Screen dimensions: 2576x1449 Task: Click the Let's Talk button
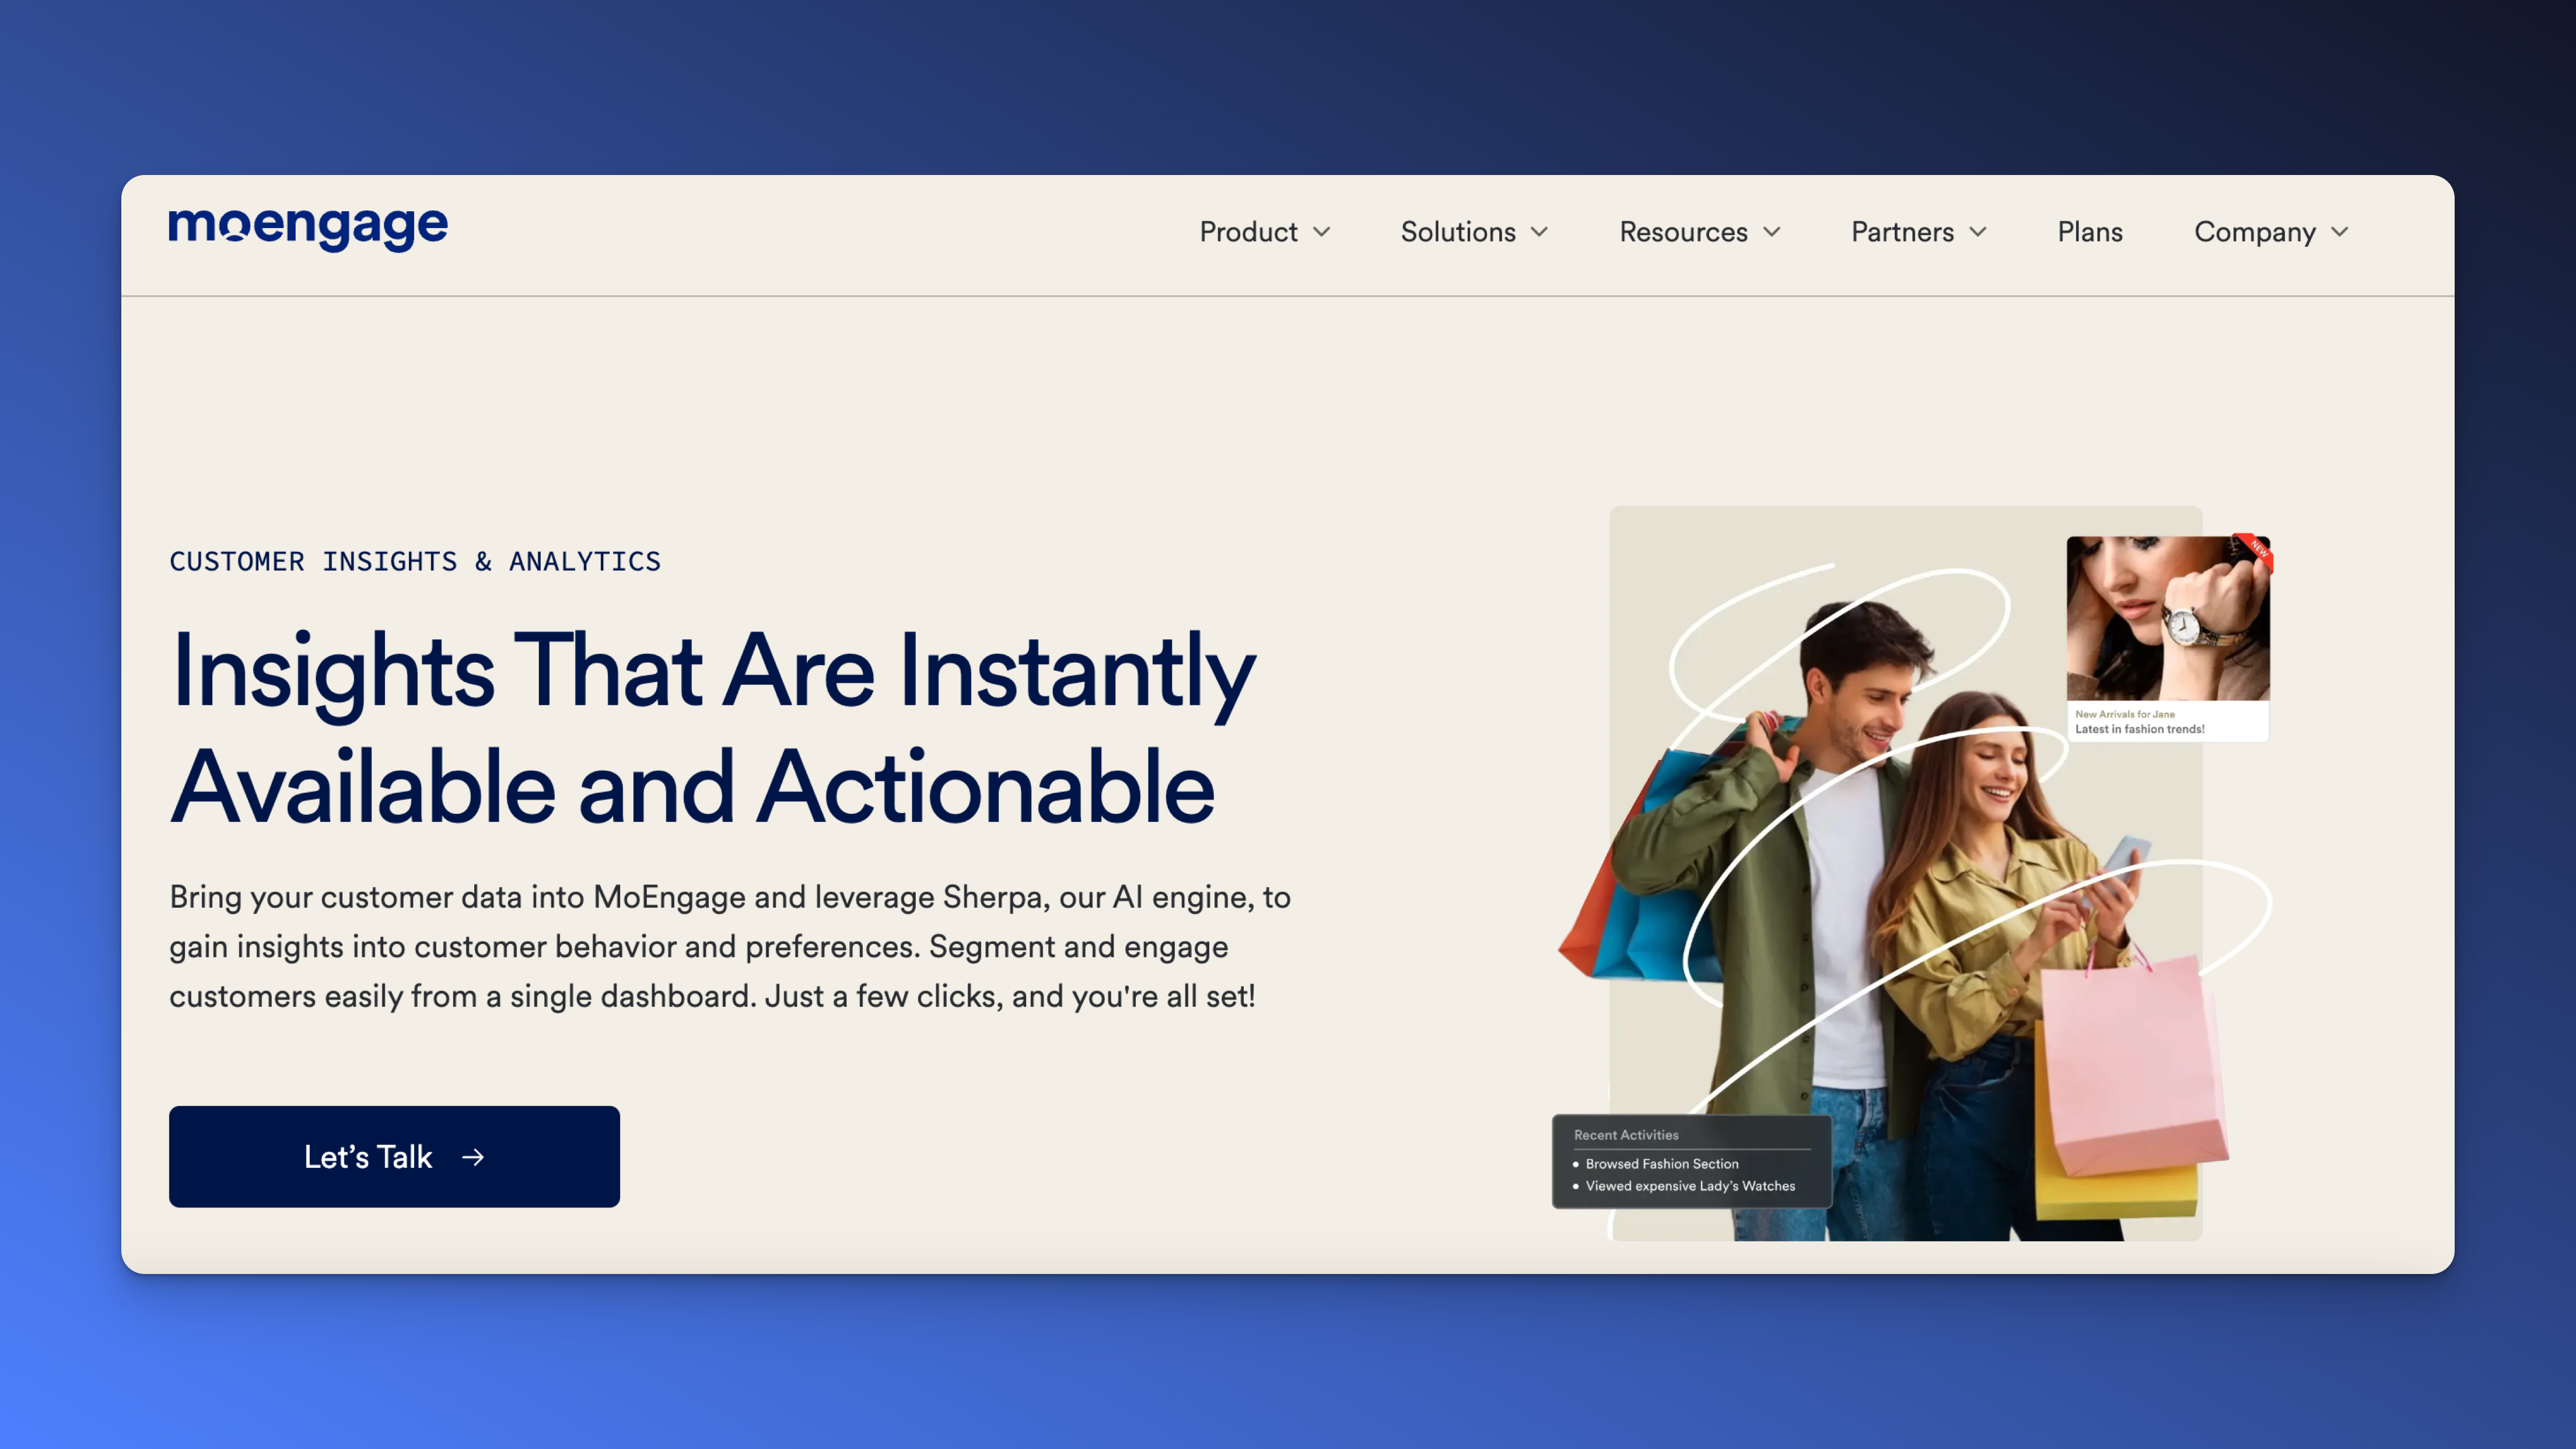tap(394, 1157)
